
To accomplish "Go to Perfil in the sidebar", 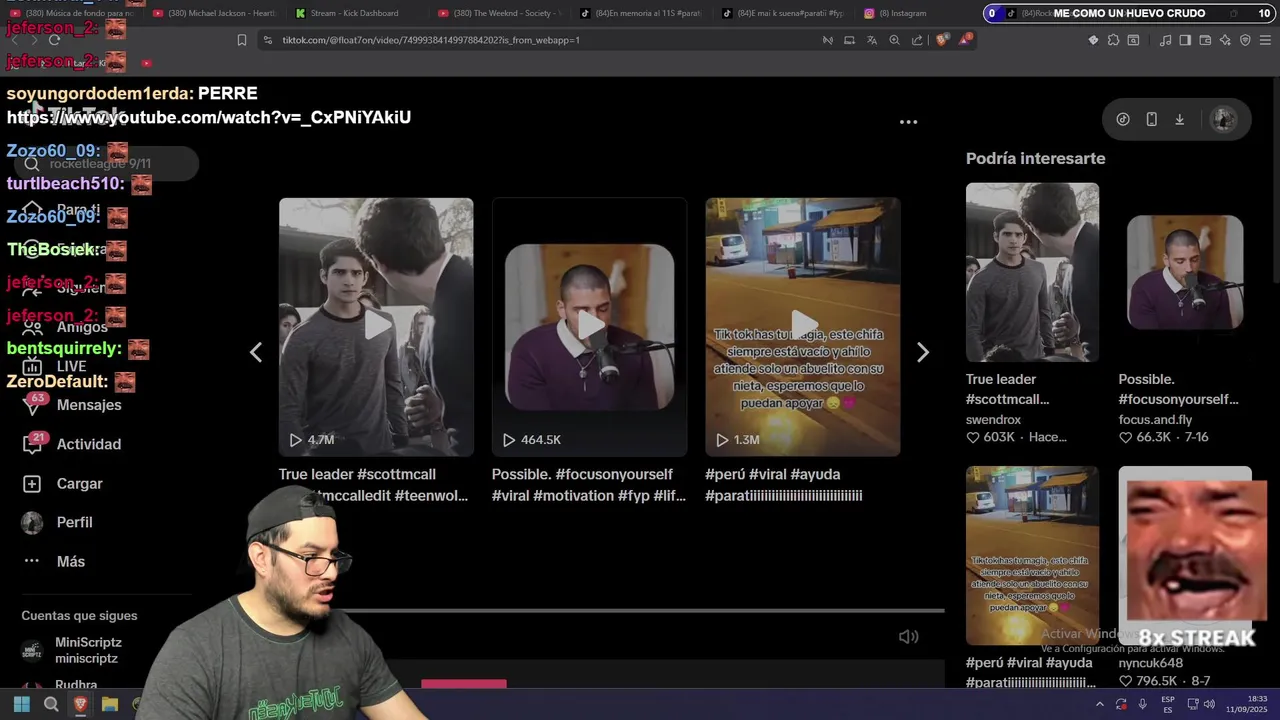I will pos(74,522).
